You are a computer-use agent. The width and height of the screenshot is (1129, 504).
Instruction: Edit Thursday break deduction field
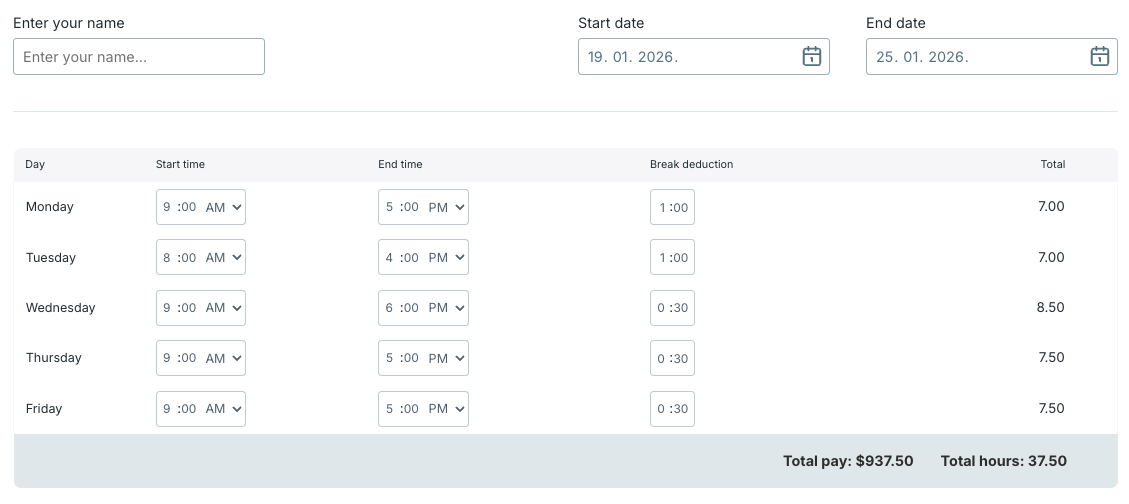[x=672, y=358]
